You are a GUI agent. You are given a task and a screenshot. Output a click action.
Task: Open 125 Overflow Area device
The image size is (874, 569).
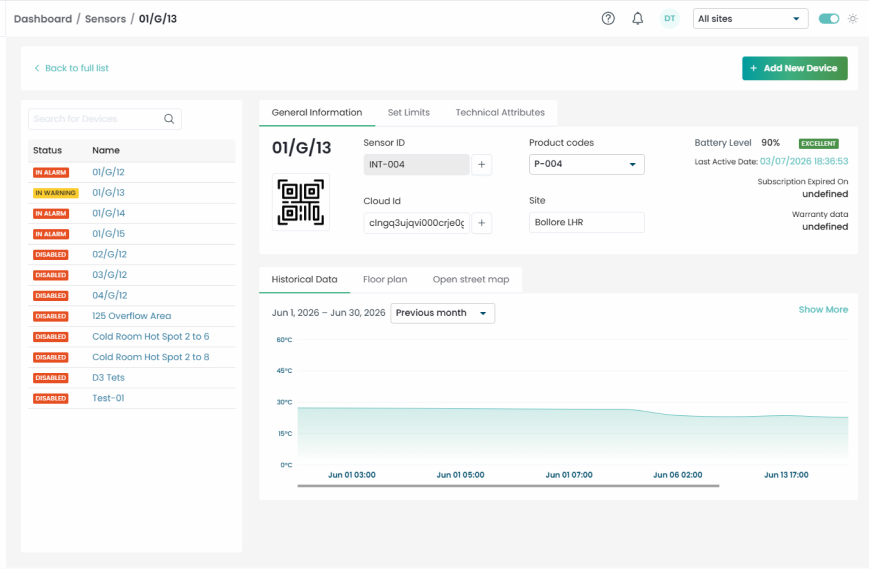click(x=132, y=316)
